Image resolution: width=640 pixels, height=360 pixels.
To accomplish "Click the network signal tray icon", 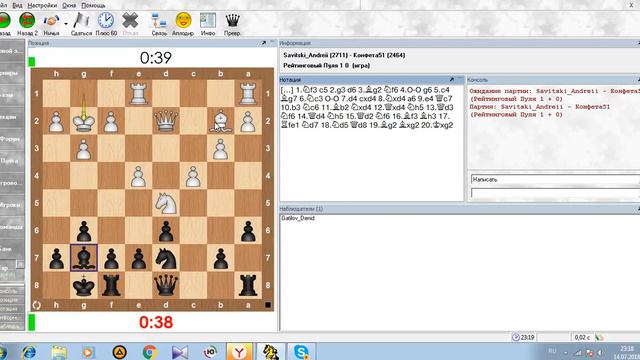I will [x=578, y=353].
